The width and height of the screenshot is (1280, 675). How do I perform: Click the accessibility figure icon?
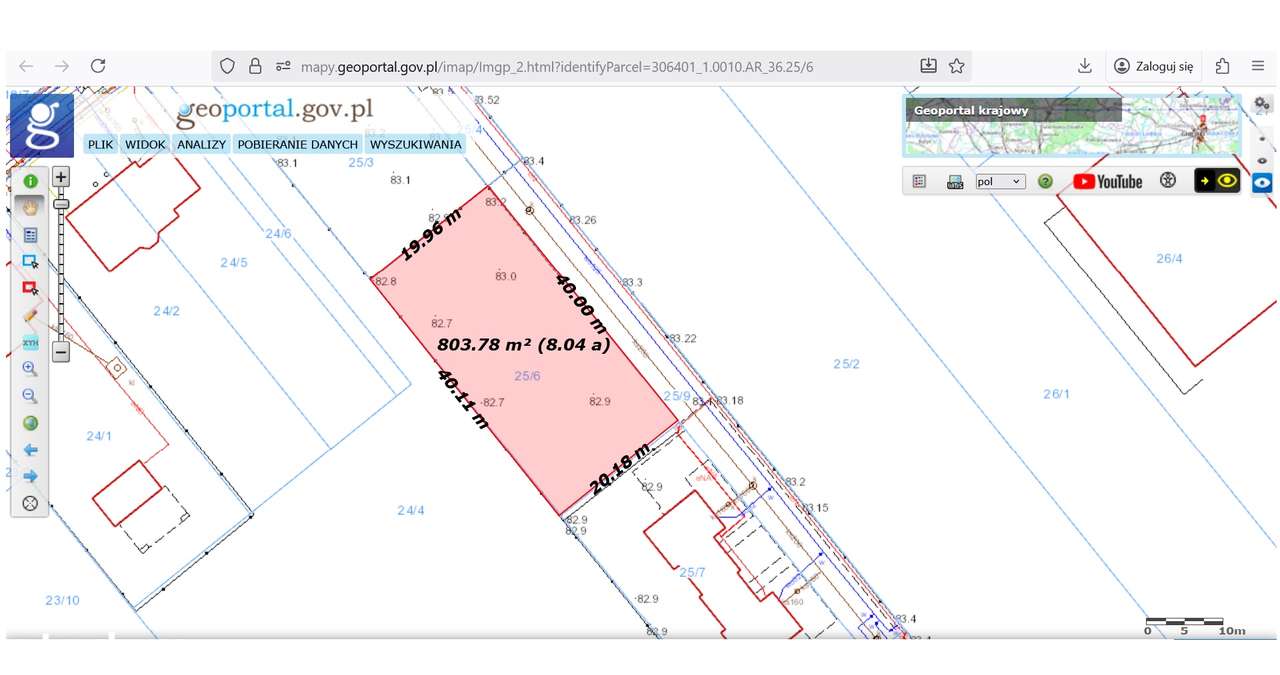pos(1167,181)
